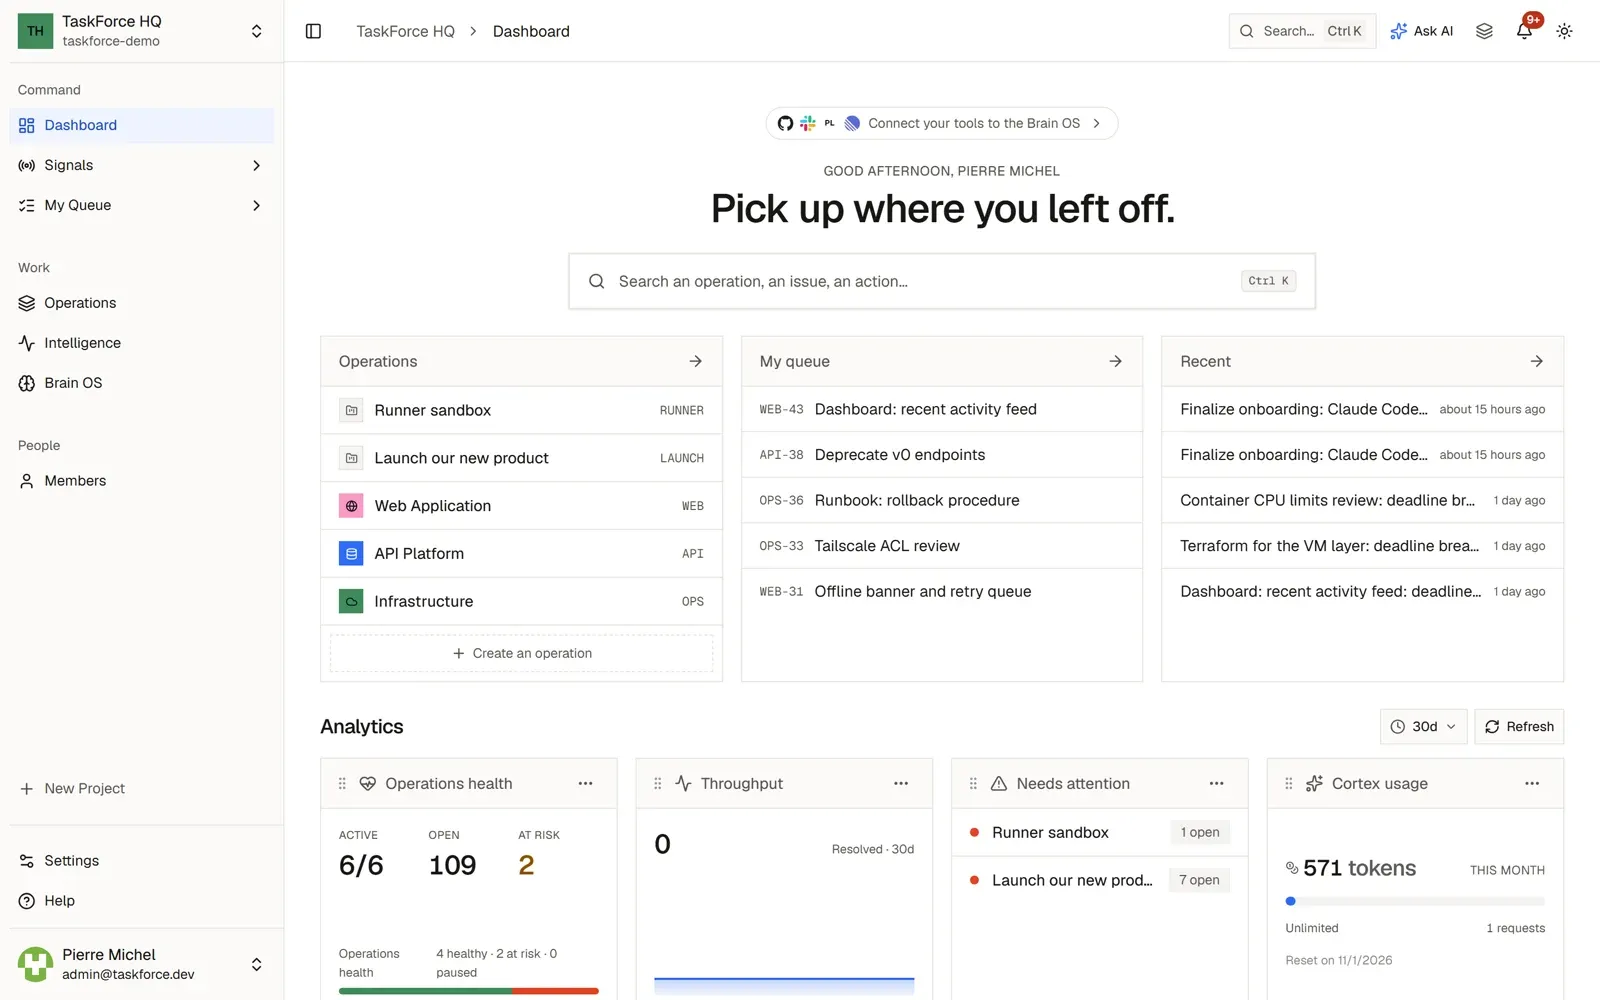Switch theme with the sun icon
This screenshot has width=1600, height=1000.
pyautogui.click(x=1564, y=31)
